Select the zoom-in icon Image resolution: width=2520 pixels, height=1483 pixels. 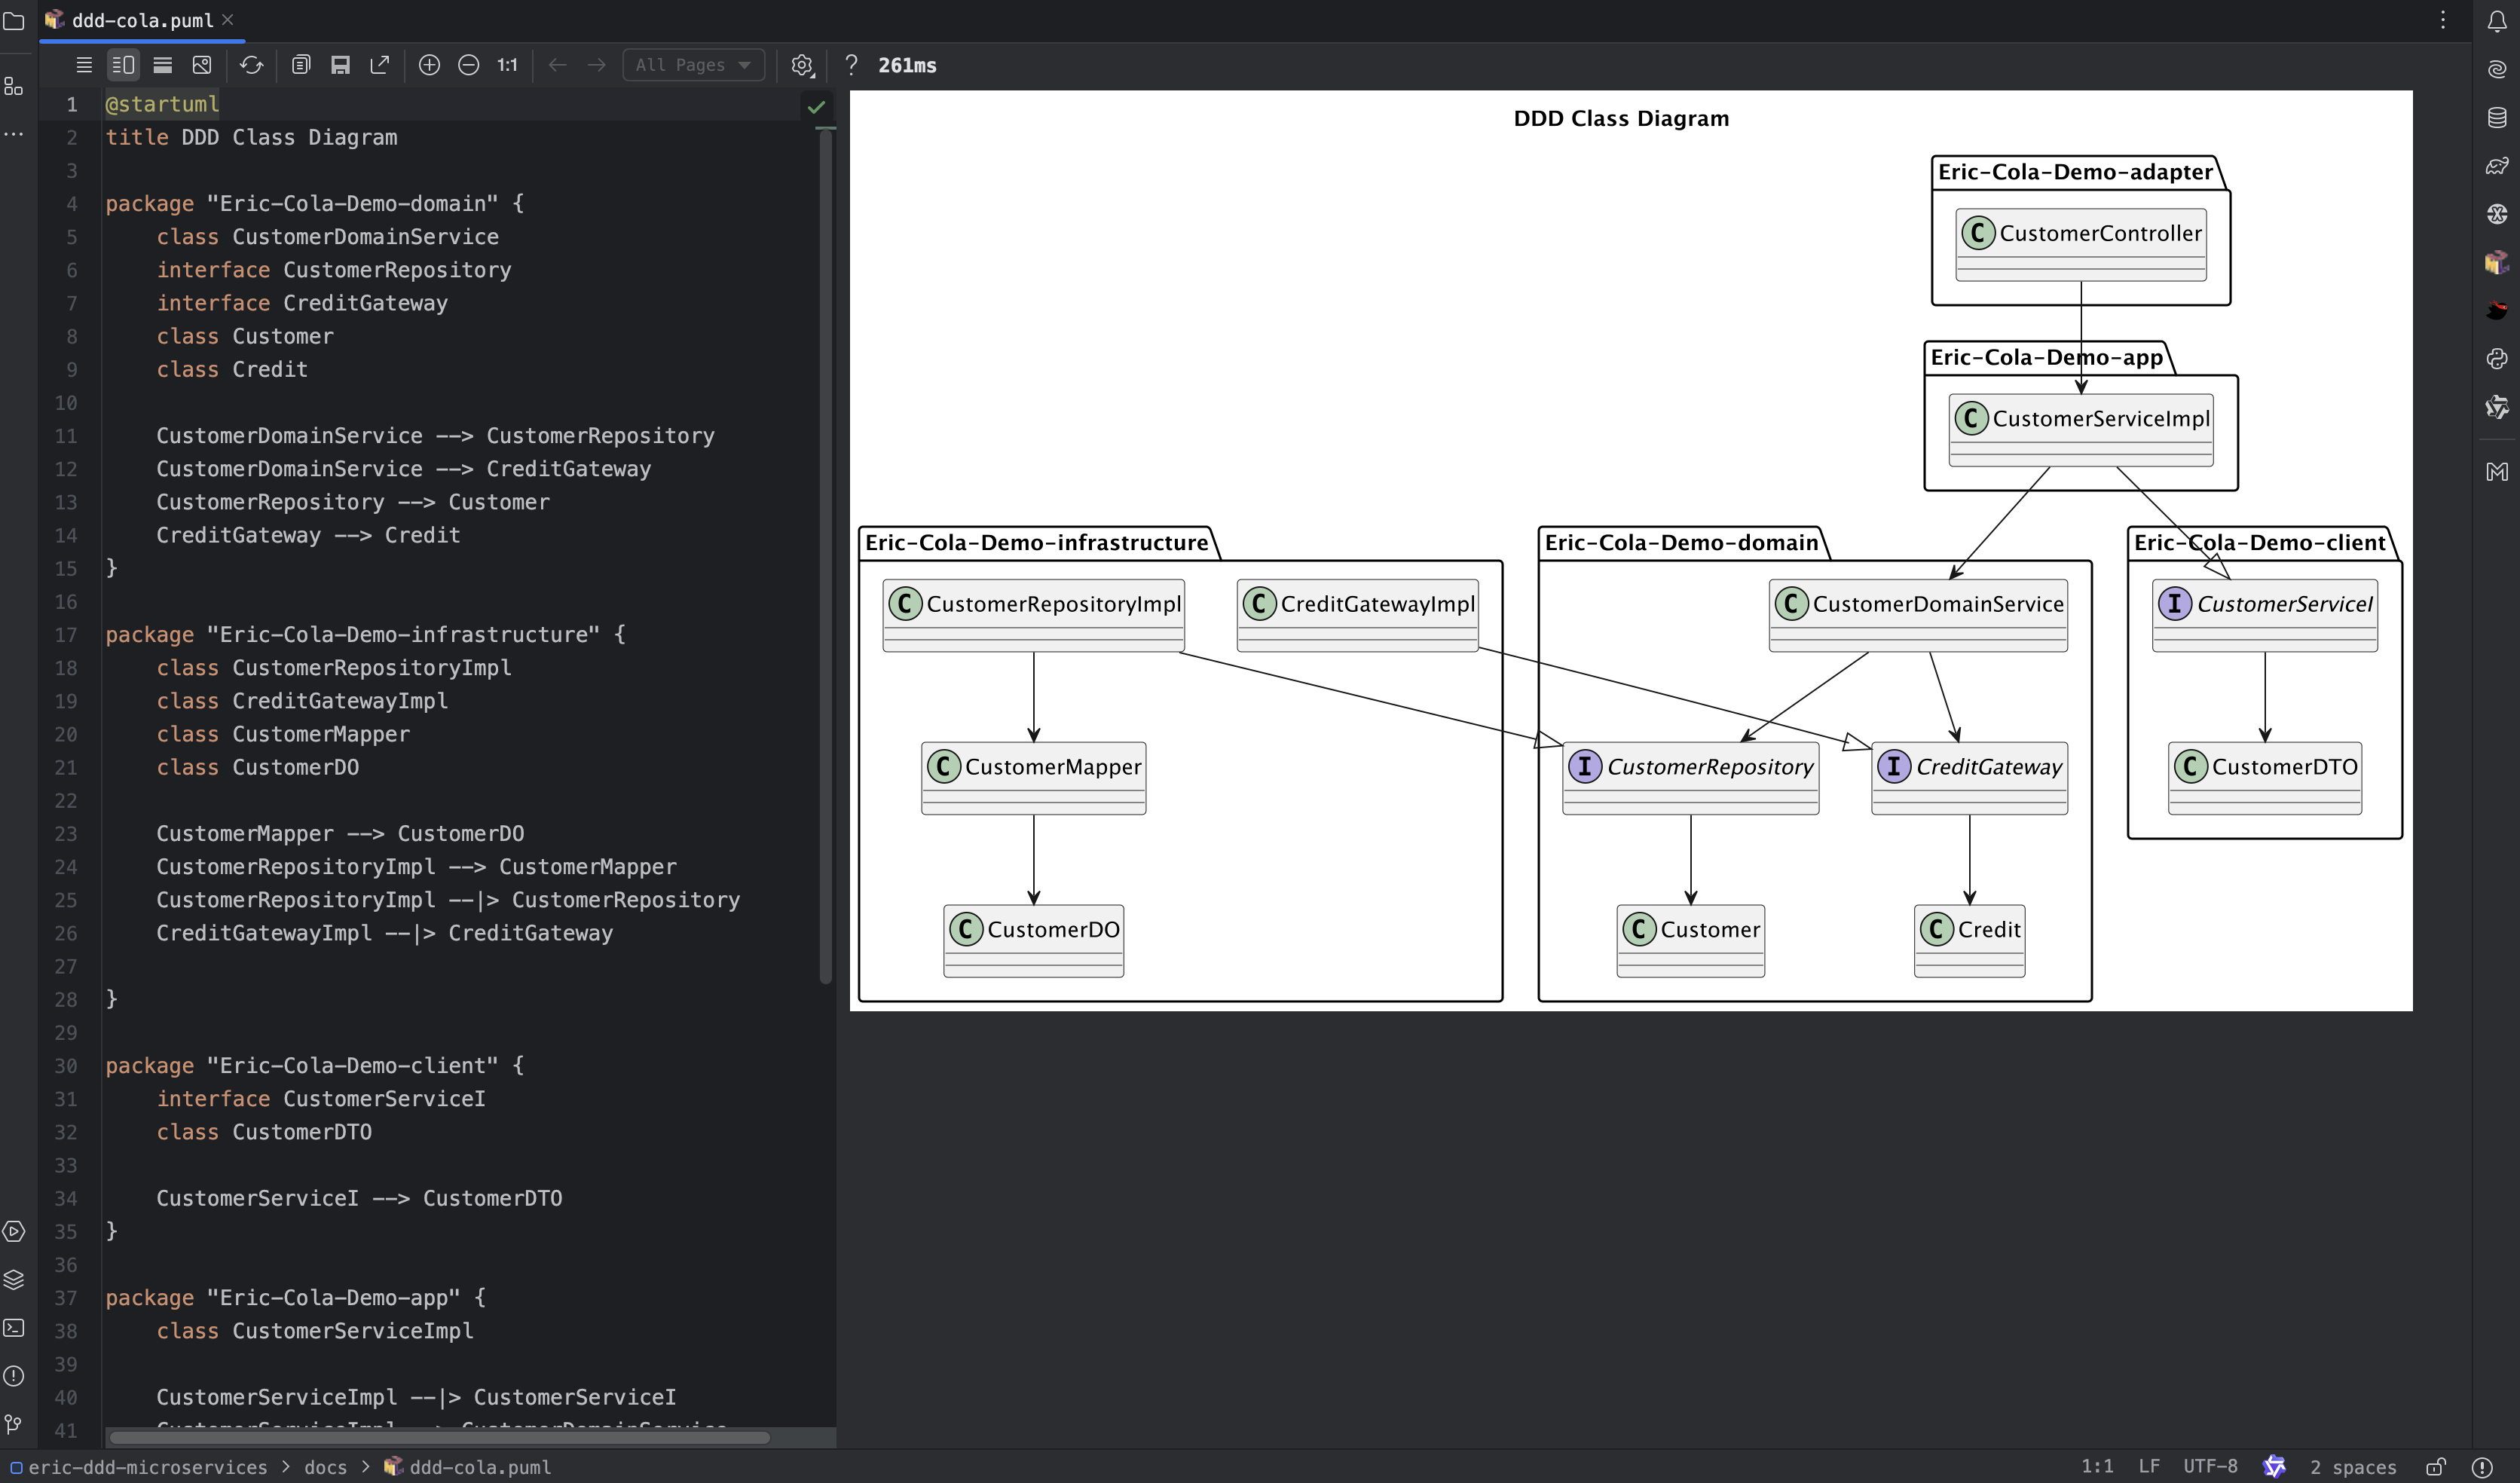pos(429,66)
